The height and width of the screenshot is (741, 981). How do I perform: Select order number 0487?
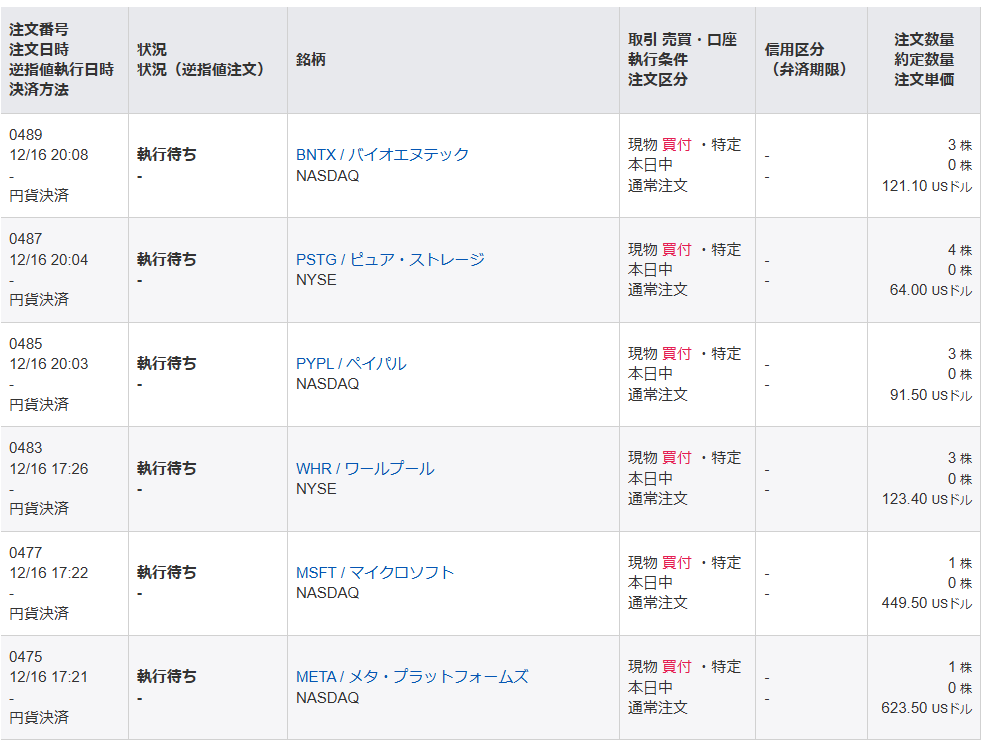(26, 239)
